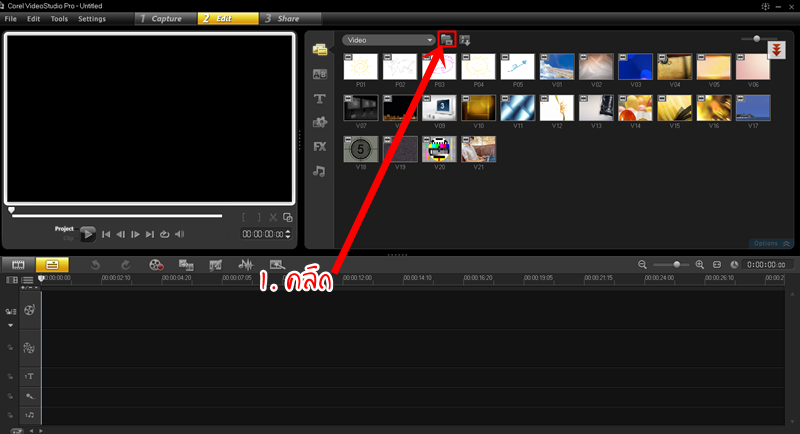Open the Sound Mixer waveform icon
Image resolution: width=800 pixels, height=434 pixels.
pyautogui.click(x=246, y=265)
